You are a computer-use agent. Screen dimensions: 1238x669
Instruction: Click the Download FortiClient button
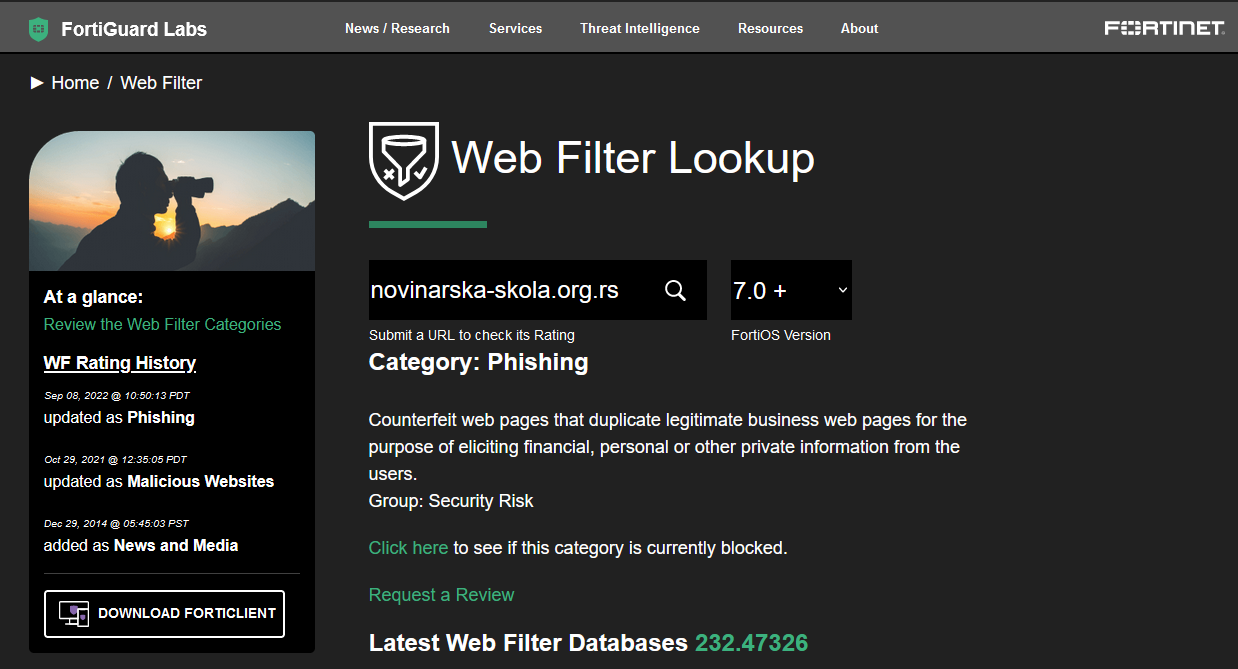(165, 614)
